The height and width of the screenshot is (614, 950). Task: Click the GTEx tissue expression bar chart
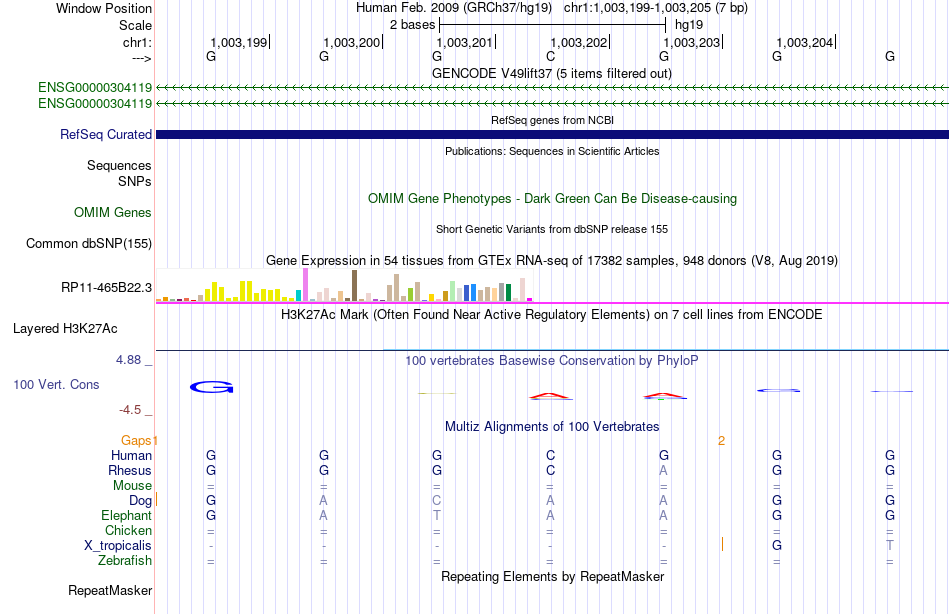pos(344,285)
